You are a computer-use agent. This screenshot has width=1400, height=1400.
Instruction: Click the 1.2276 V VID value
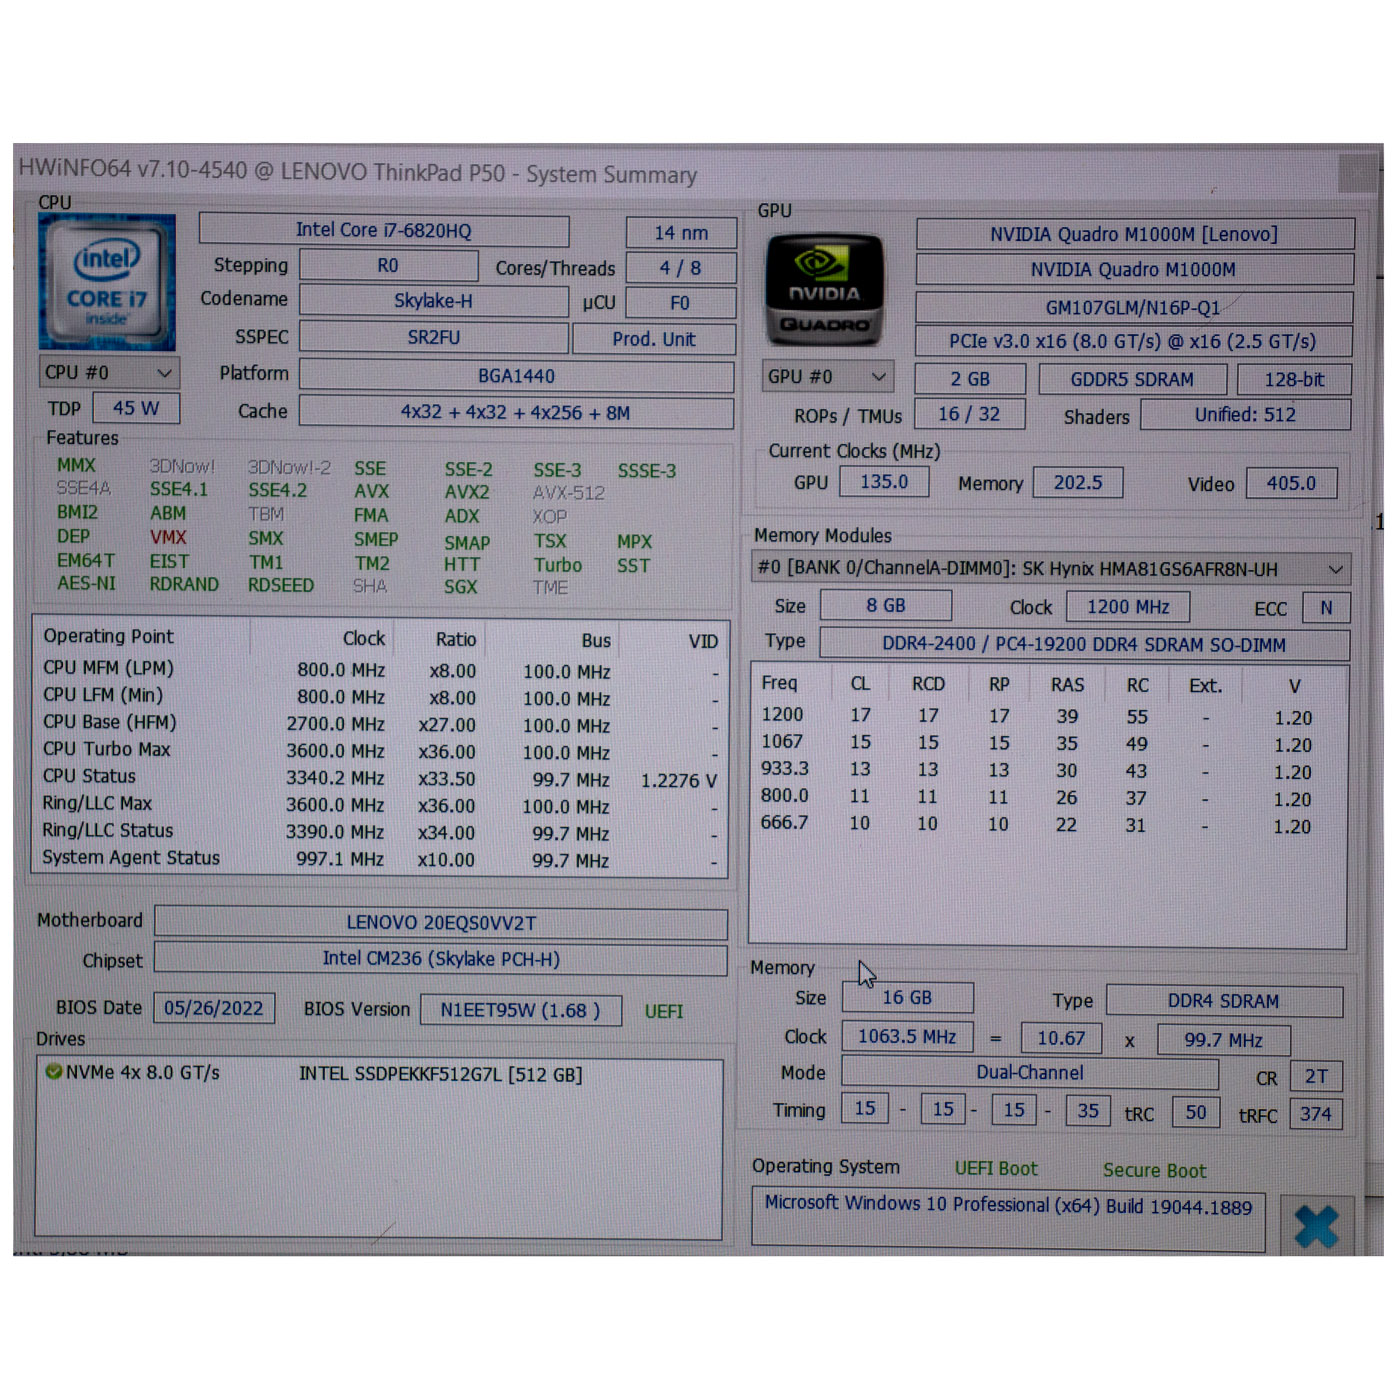[x=679, y=780]
